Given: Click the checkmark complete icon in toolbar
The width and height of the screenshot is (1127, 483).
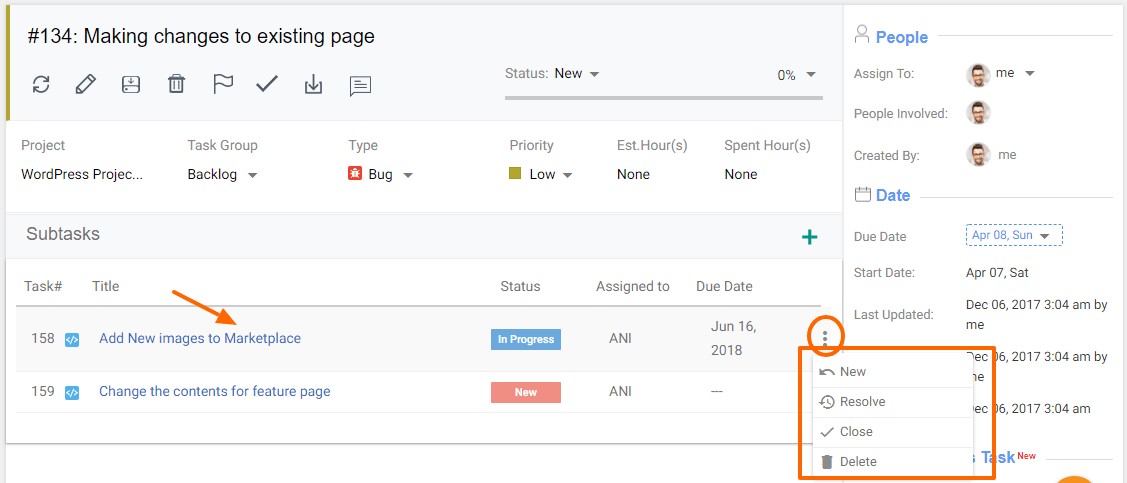Looking at the screenshot, I should pyautogui.click(x=267, y=84).
